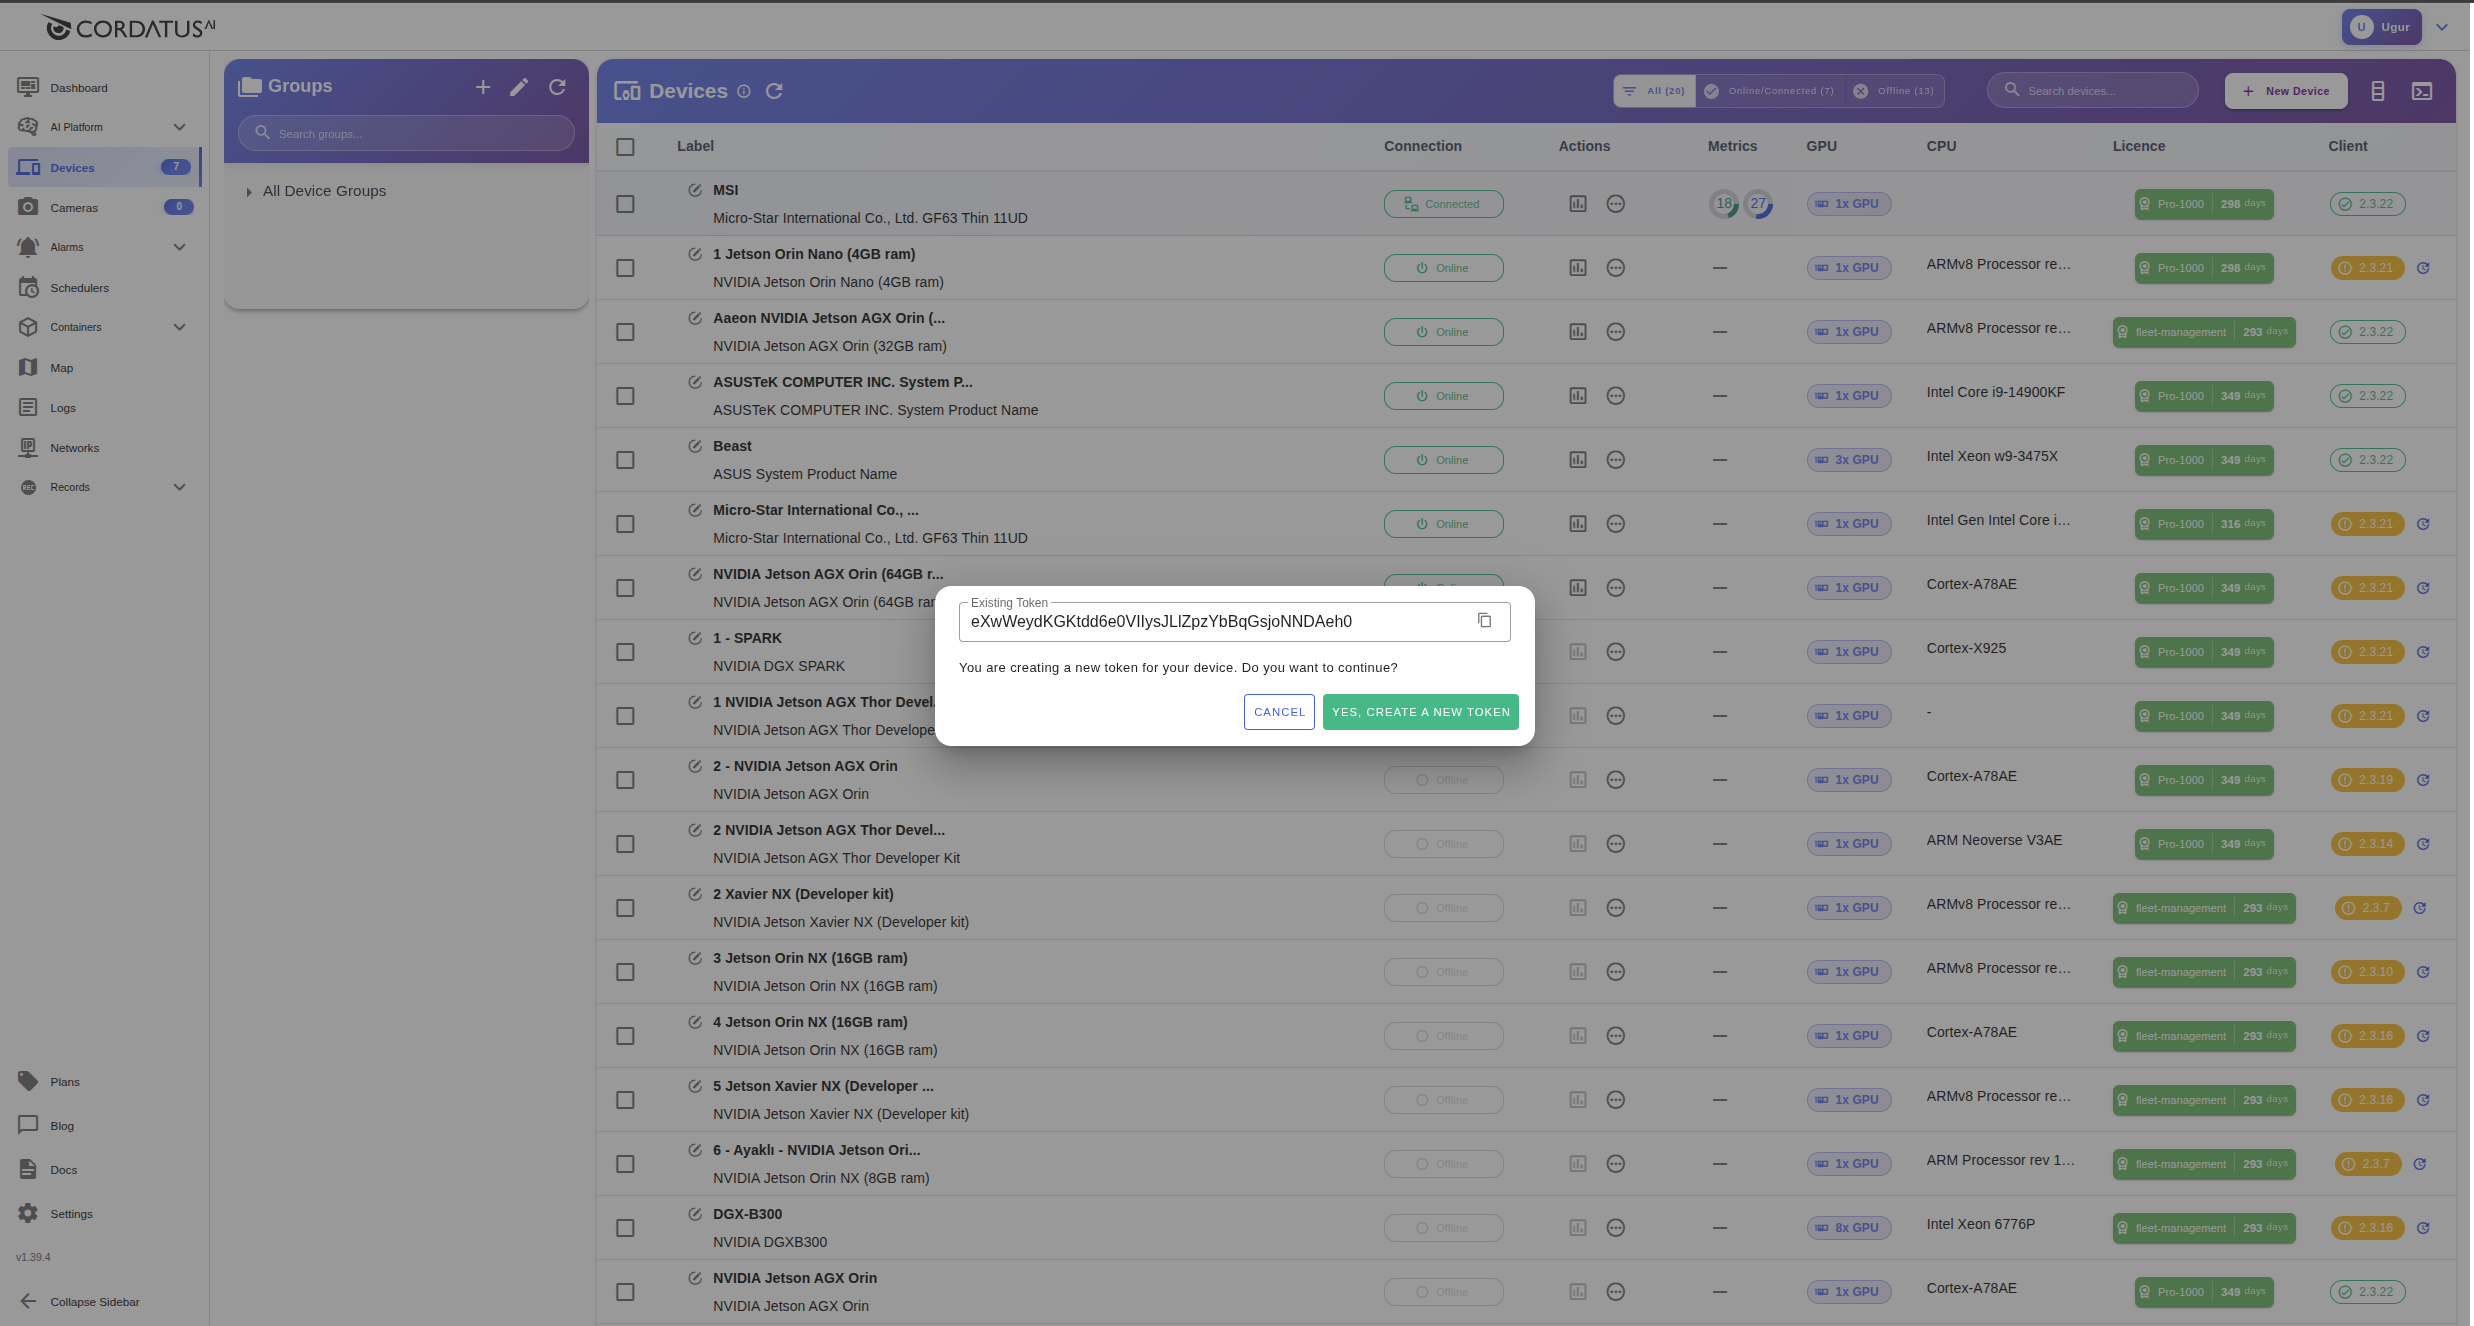Click Yes, Create a New Token
Screen dimensions: 2474x1326
[x=1420, y=712]
